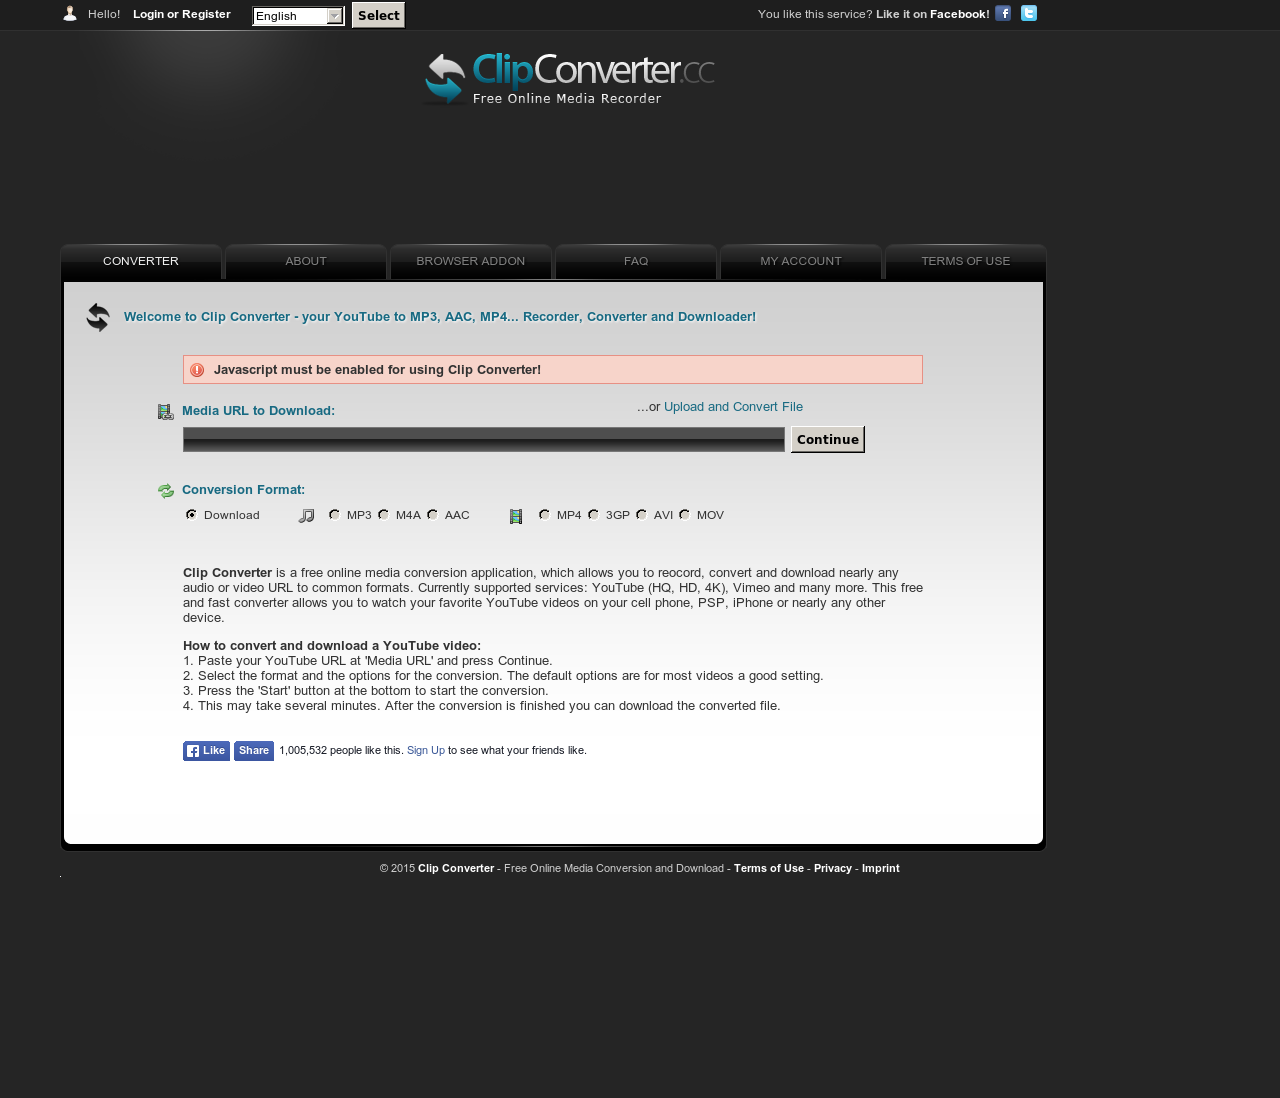Open the footer Terms of Use link
1280x1098 pixels.
click(769, 868)
